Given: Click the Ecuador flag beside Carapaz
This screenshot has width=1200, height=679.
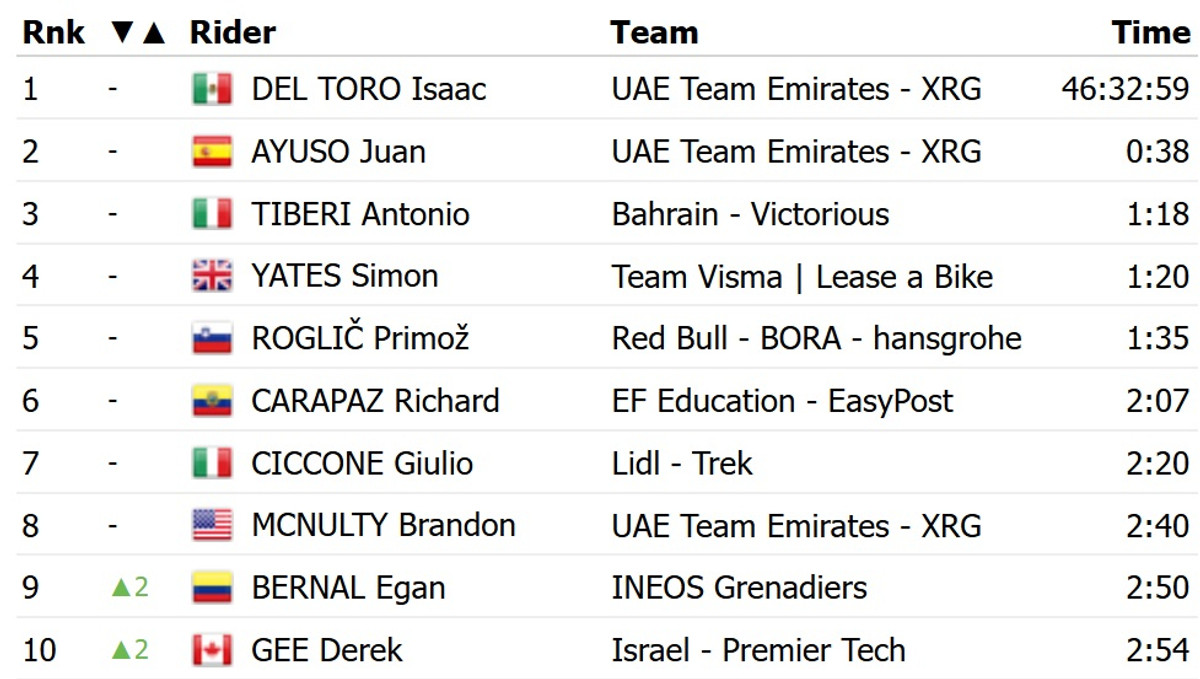Looking at the screenshot, I should (212, 401).
